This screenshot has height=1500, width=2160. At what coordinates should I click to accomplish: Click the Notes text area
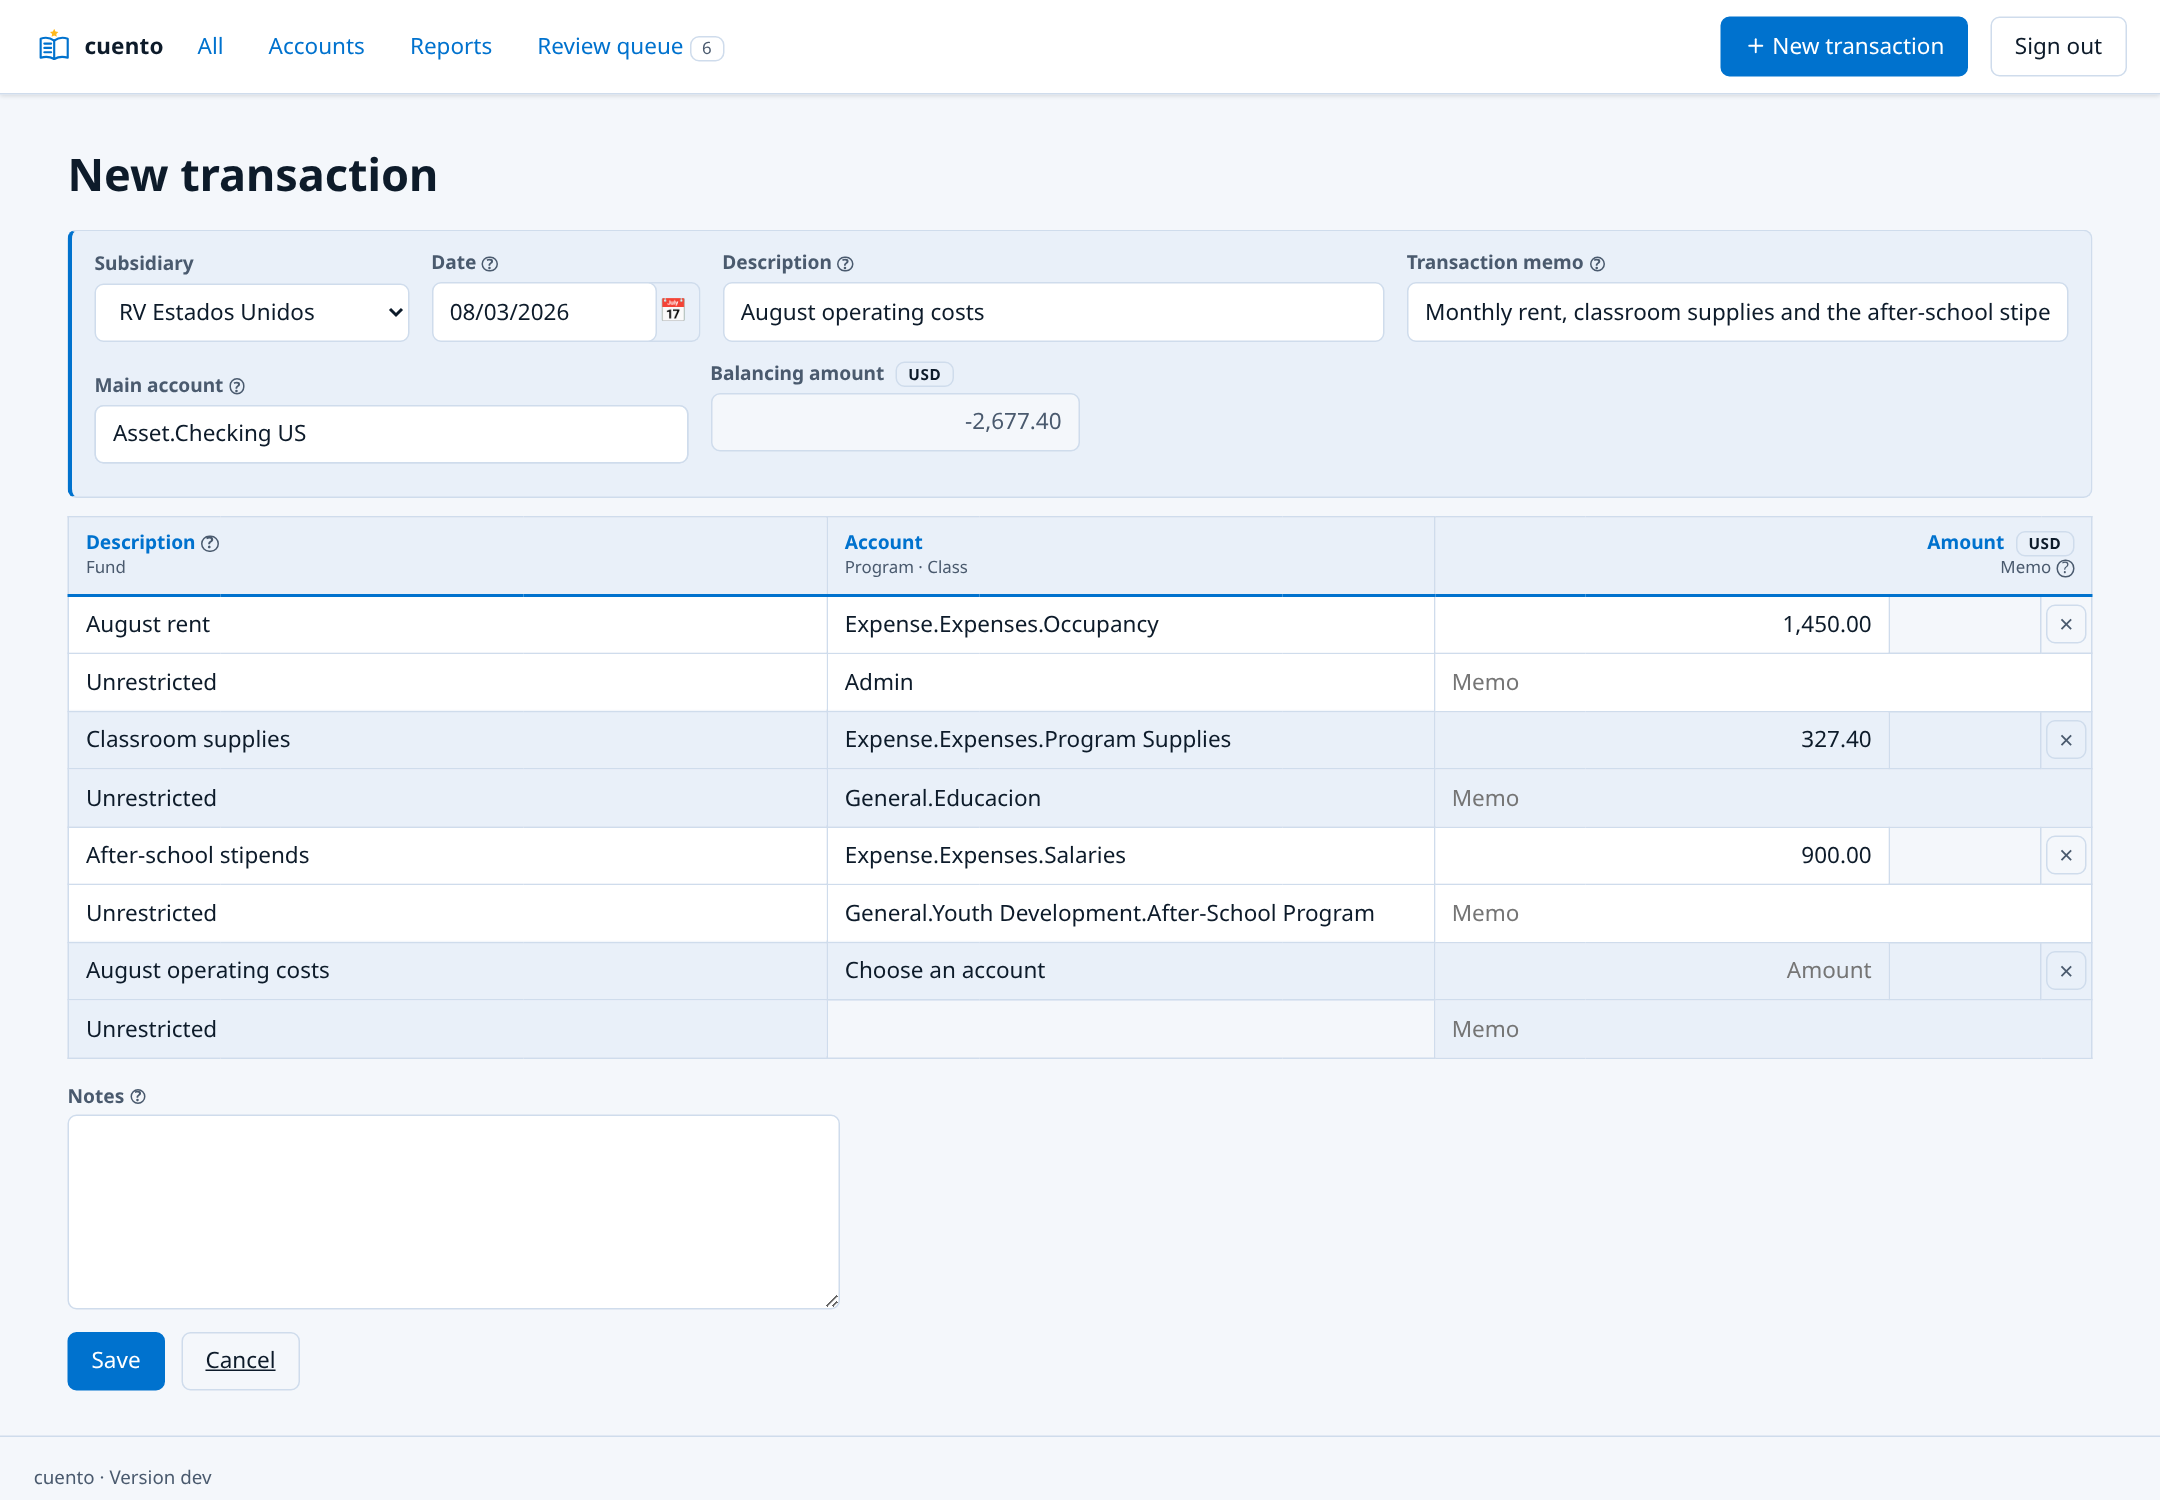click(x=454, y=1212)
